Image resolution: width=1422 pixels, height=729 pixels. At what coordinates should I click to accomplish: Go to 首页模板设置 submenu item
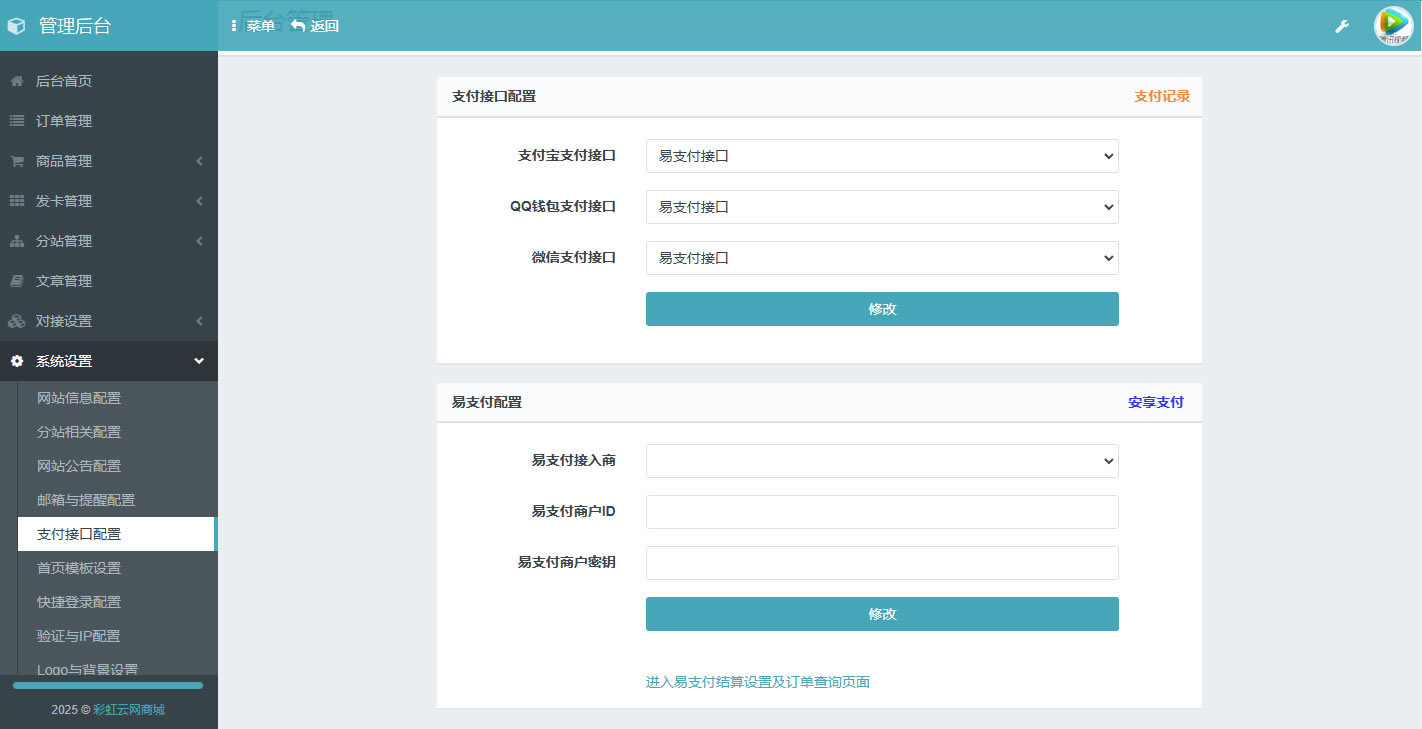(x=79, y=568)
